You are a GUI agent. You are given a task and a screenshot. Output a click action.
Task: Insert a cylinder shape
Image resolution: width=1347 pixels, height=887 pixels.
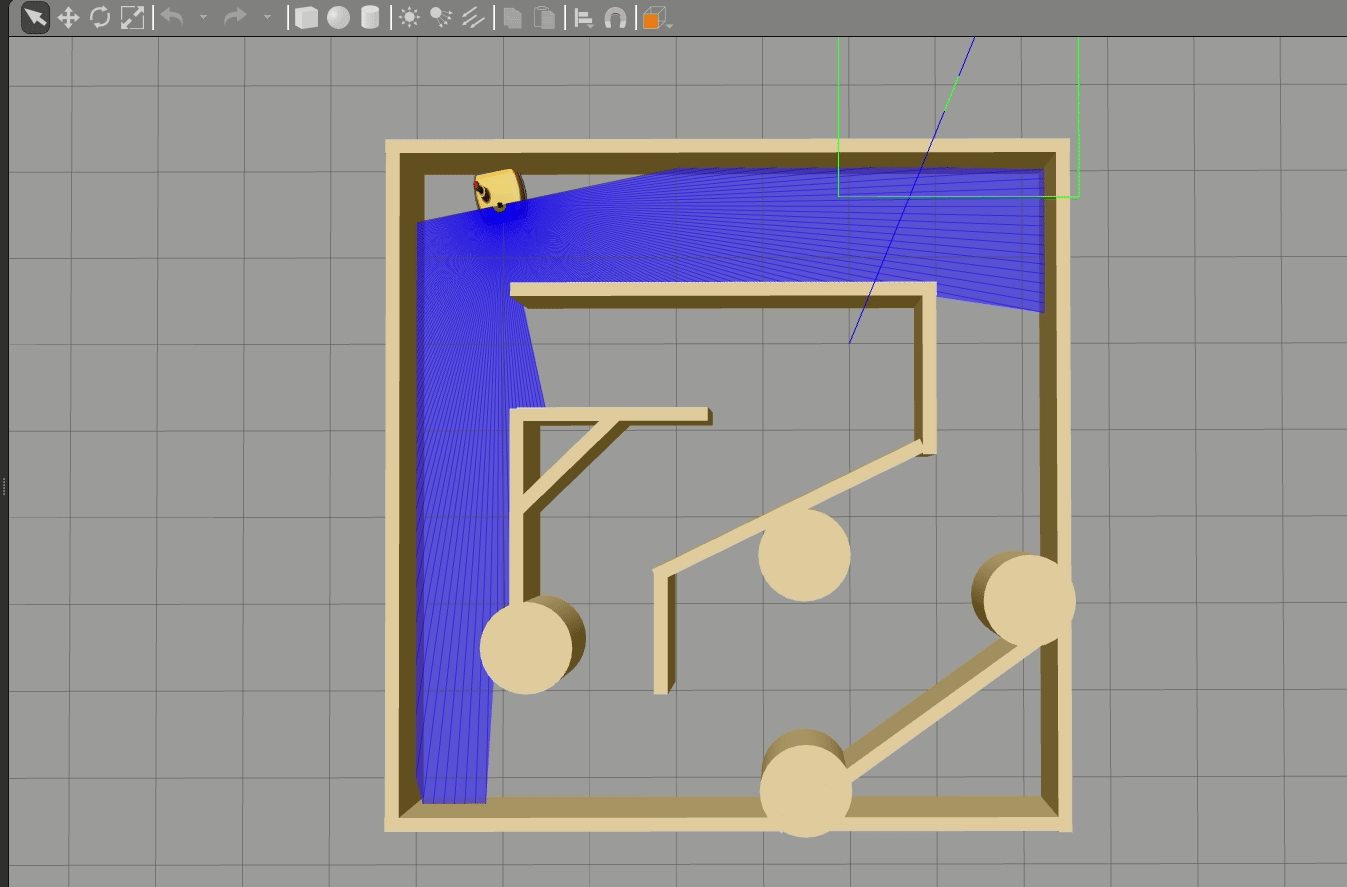[x=370, y=18]
